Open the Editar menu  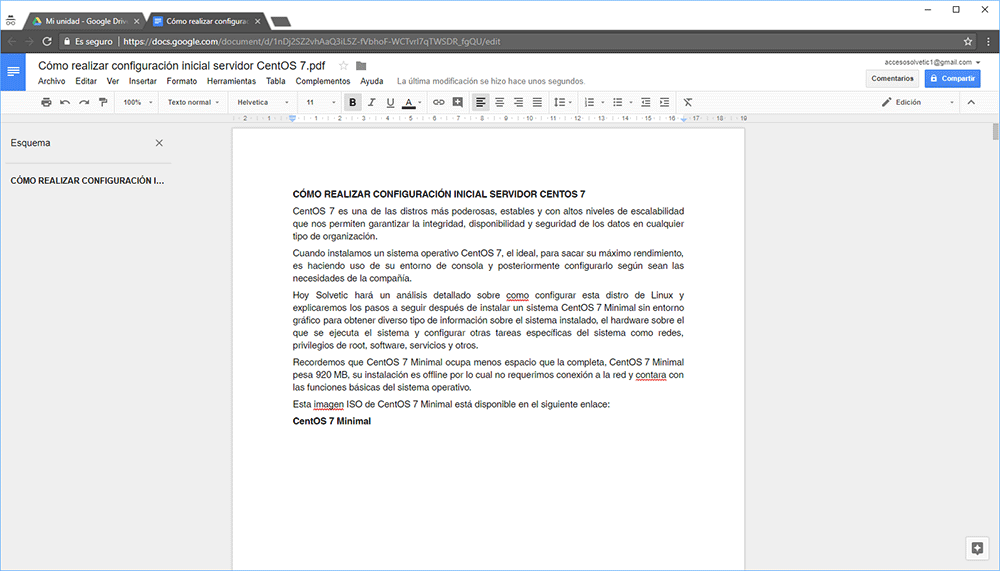(x=86, y=81)
